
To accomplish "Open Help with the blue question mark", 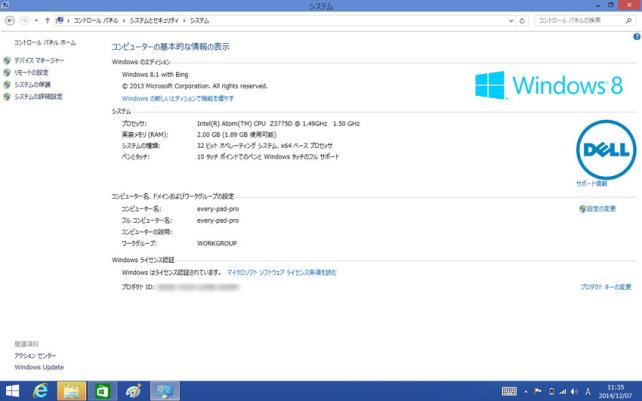I will (x=637, y=36).
